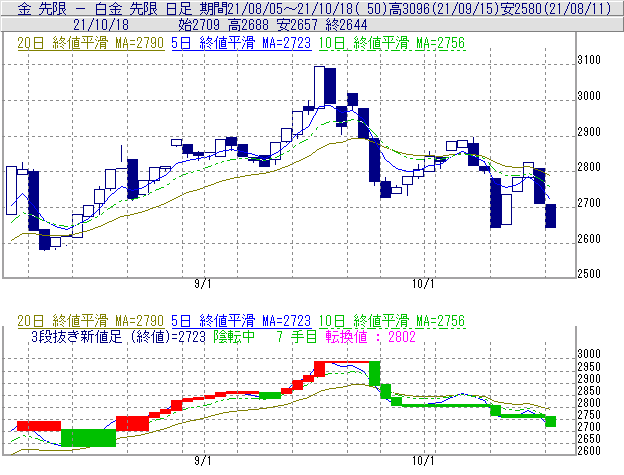
Task: Click the '9/1' date label under lower chart
Action: pos(203,461)
